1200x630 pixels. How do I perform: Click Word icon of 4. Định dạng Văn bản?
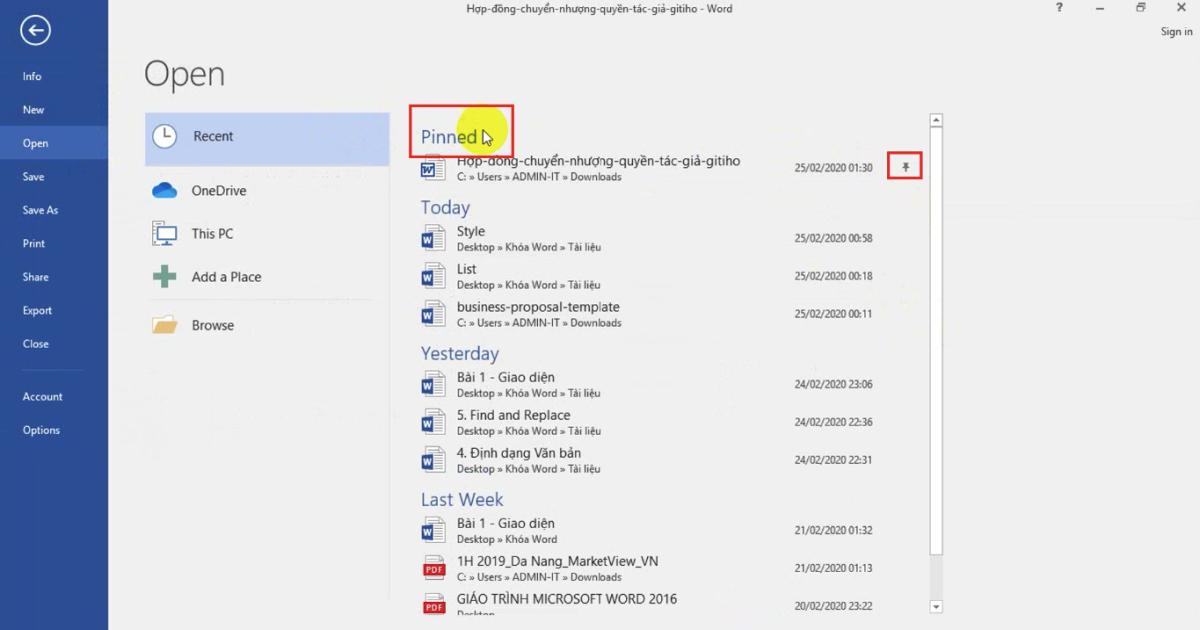[433, 460]
